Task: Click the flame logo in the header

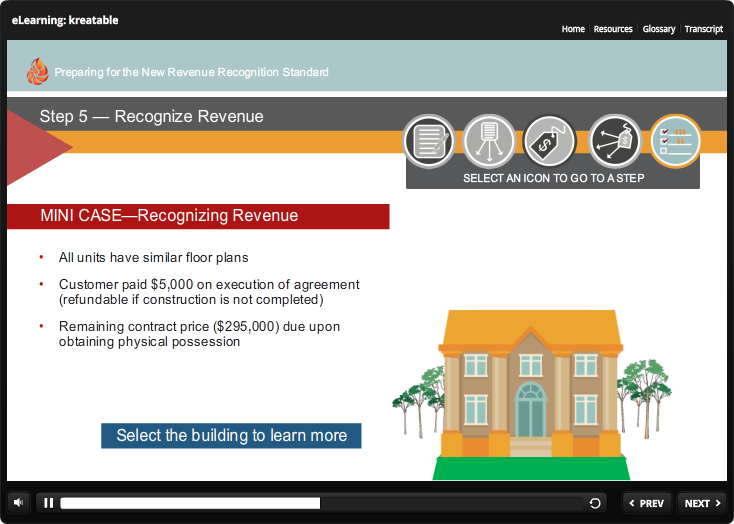Action: coord(37,71)
